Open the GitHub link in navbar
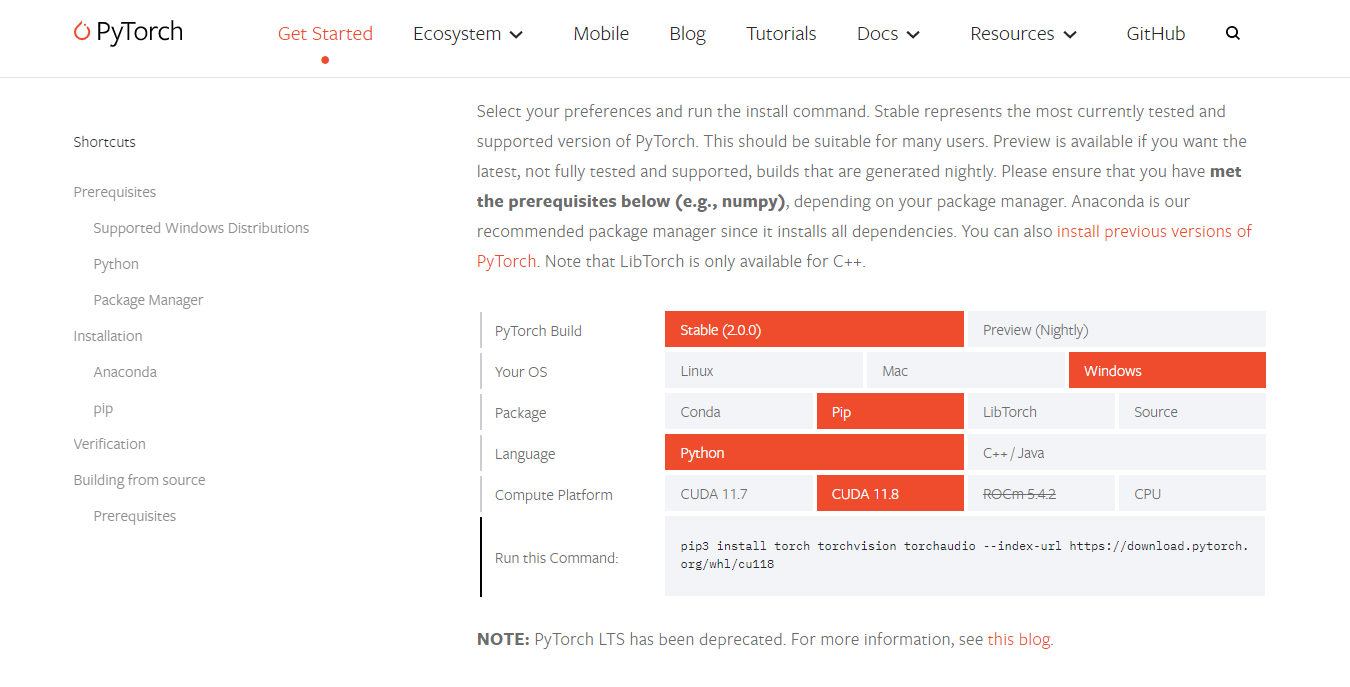 [1155, 33]
